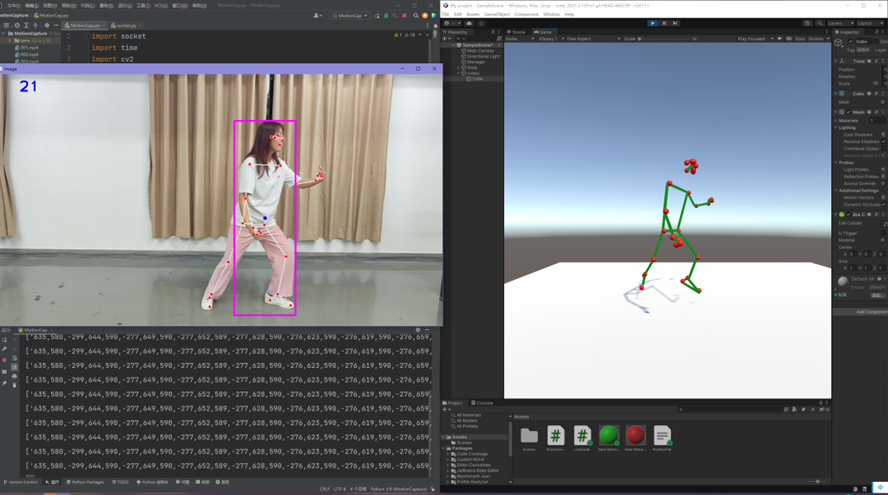
Task: Click the Step frame button in Unity
Action: pyautogui.click(x=675, y=22)
